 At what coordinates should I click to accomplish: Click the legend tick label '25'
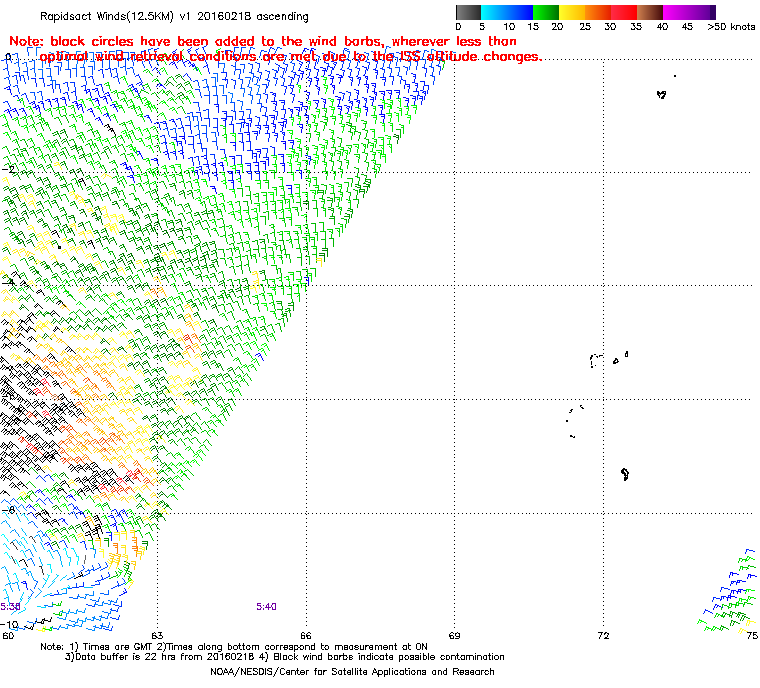click(x=585, y=27)
